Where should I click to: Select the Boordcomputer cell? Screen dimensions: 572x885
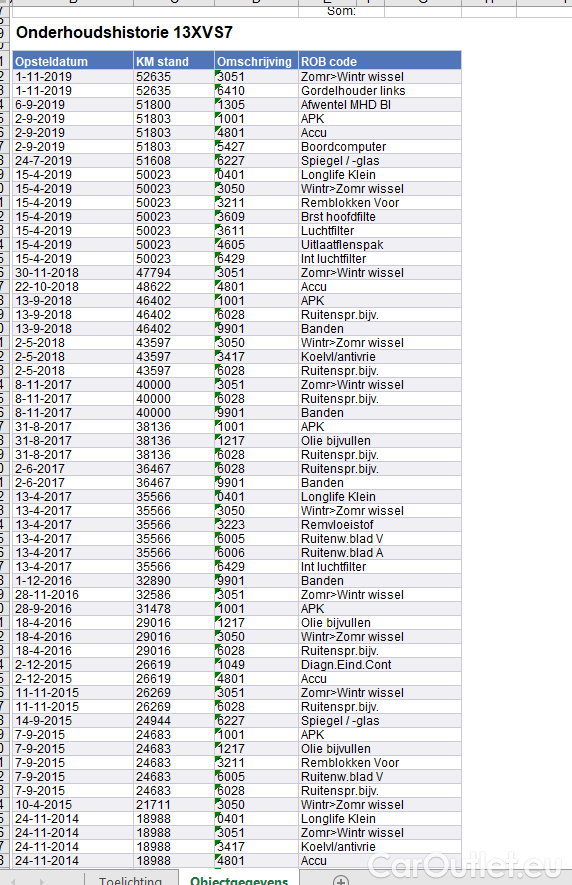click(379, 147)
